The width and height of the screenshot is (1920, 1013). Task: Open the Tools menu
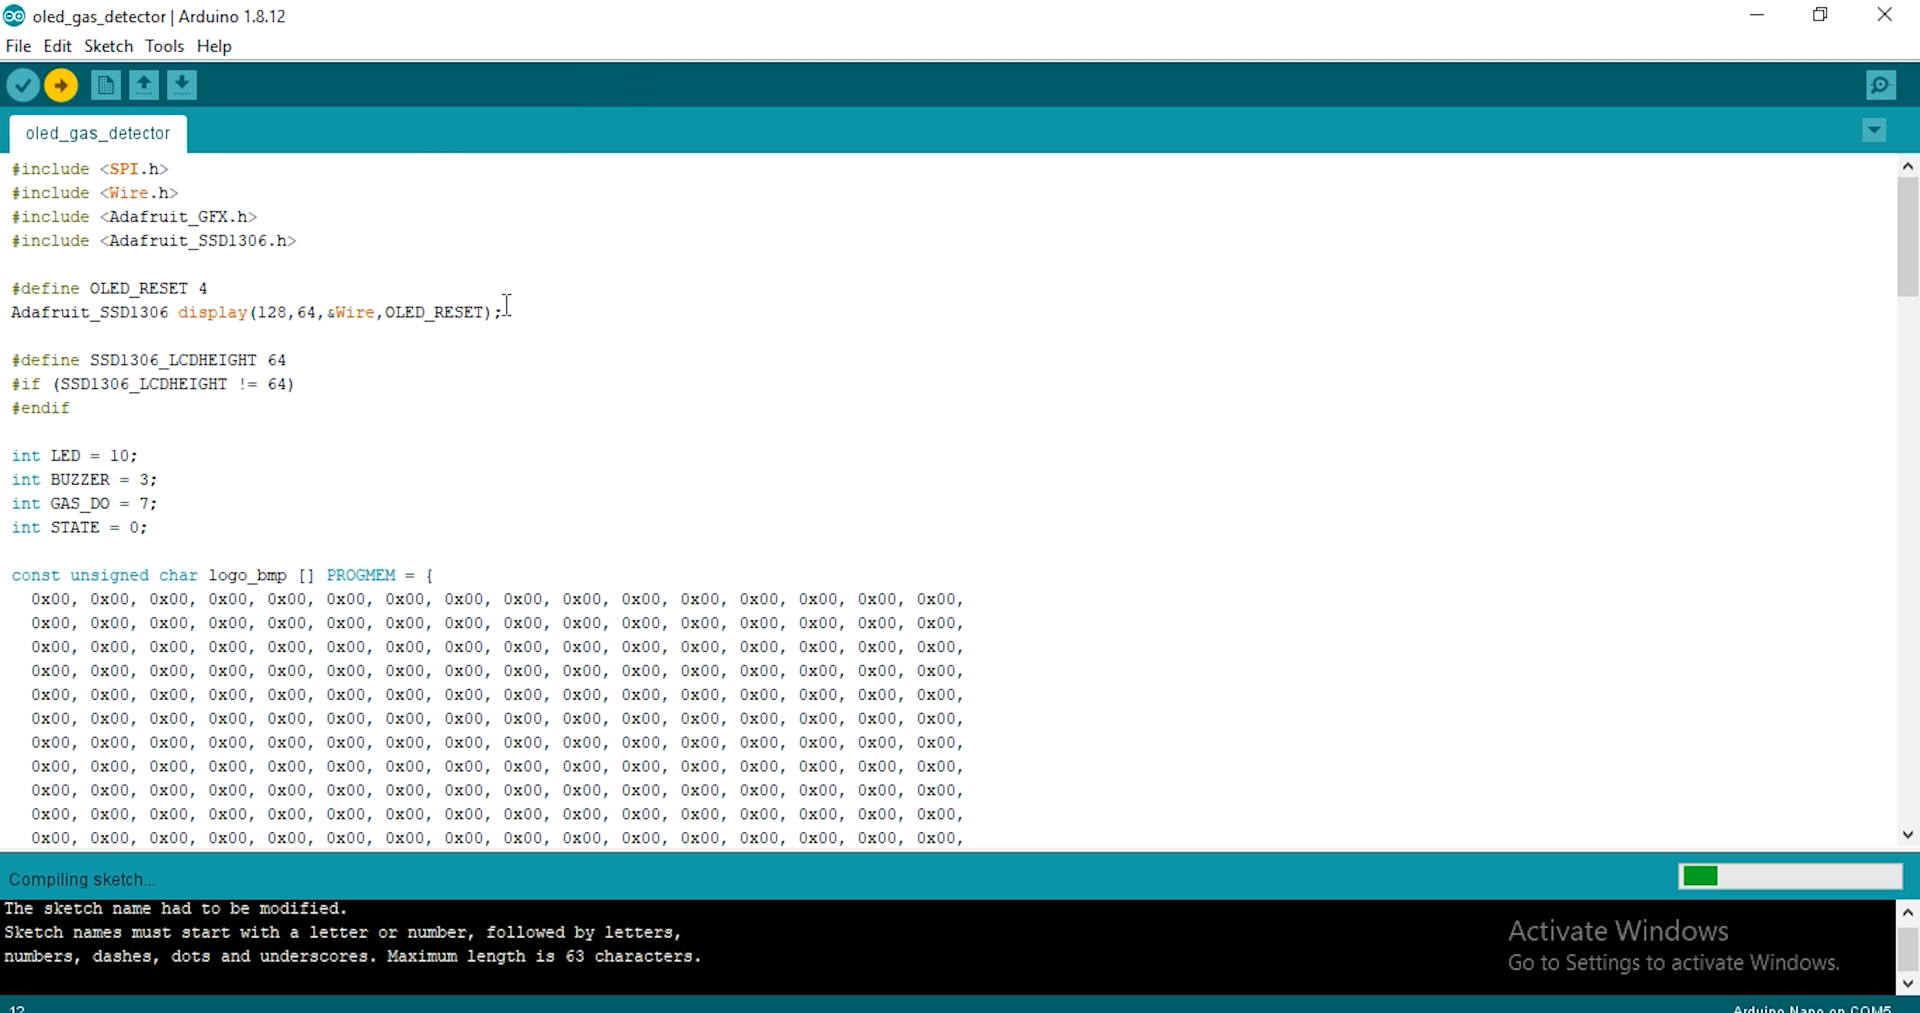click(164, 46)
